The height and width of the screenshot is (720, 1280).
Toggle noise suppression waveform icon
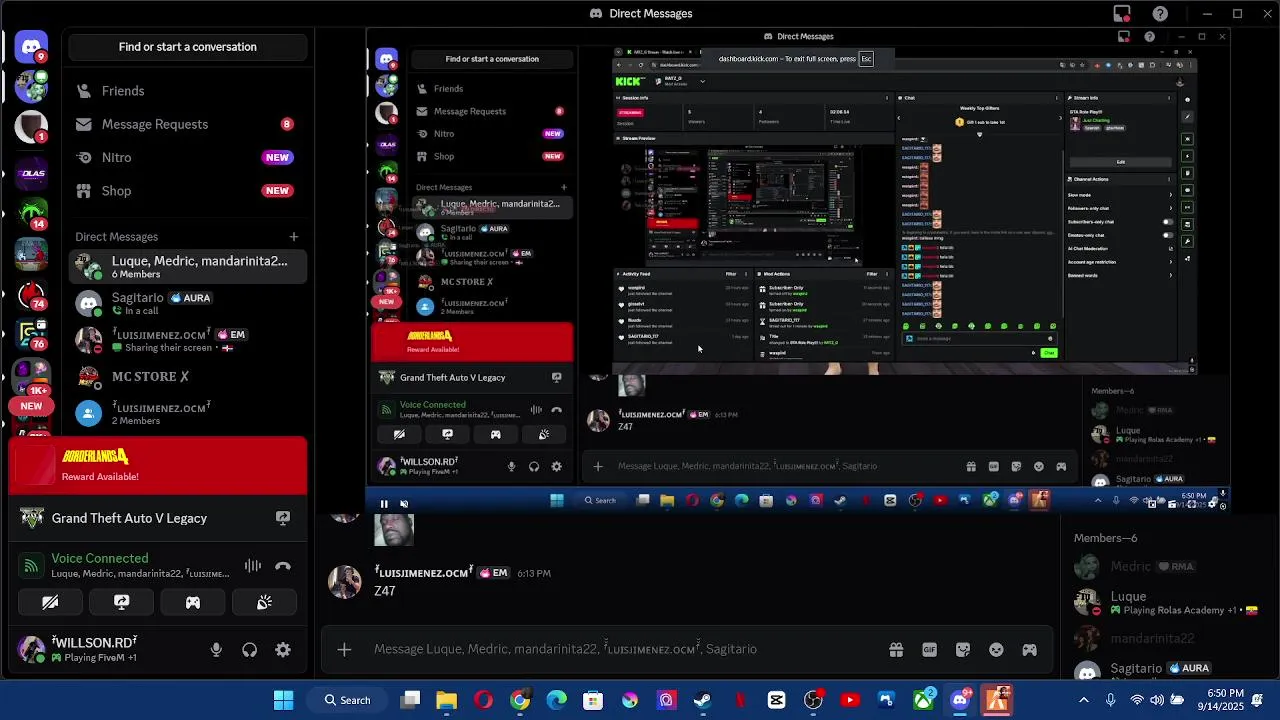click(253, 566)
